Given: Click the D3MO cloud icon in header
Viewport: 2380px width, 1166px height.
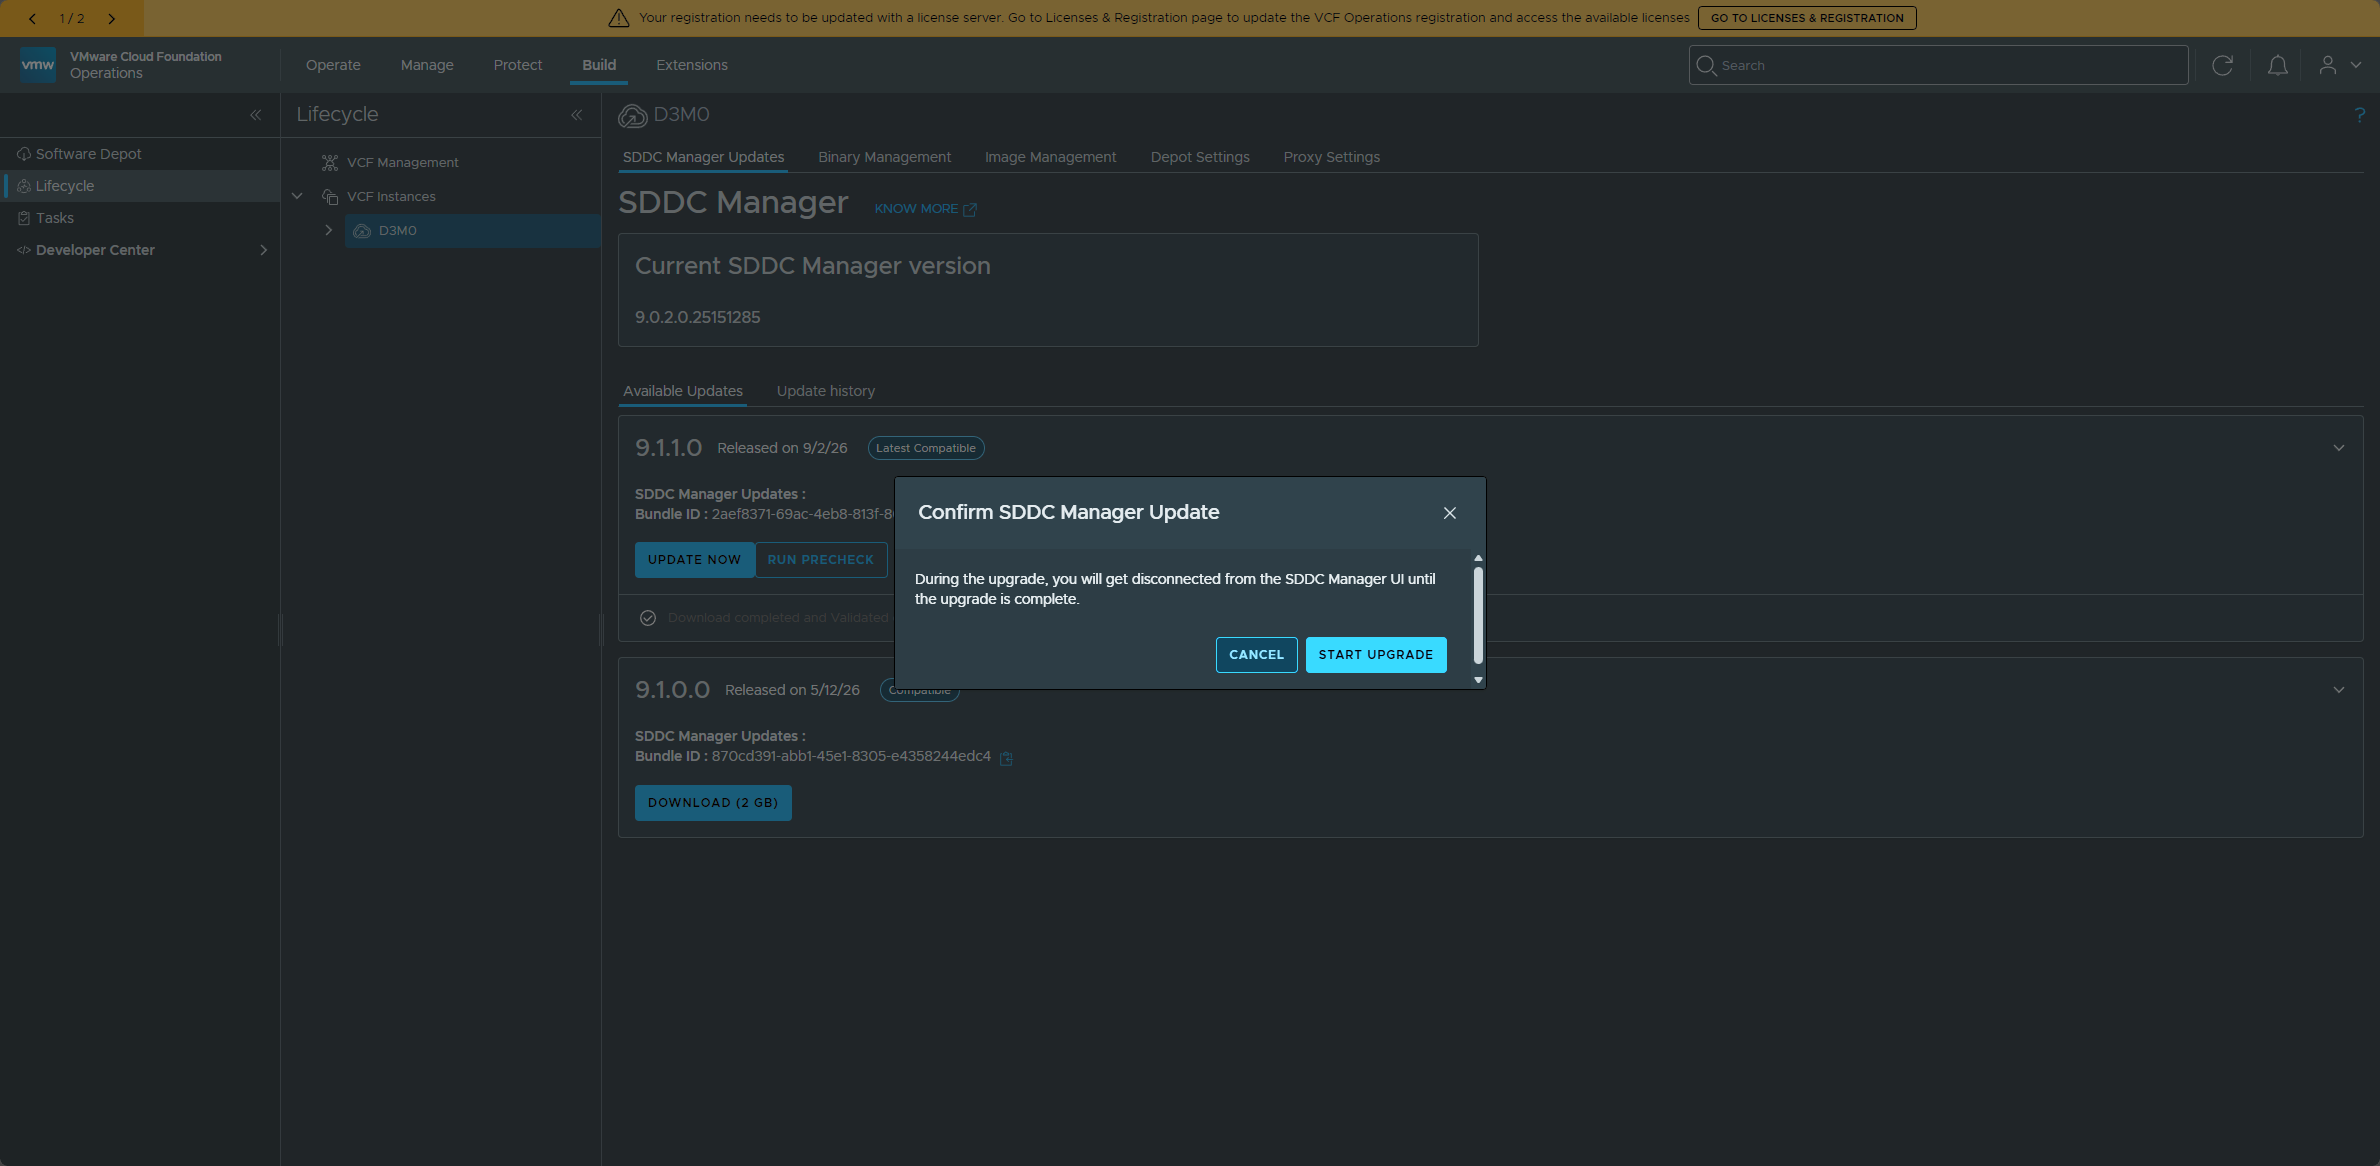Looking at the screenshot, I should coord(632,116).
